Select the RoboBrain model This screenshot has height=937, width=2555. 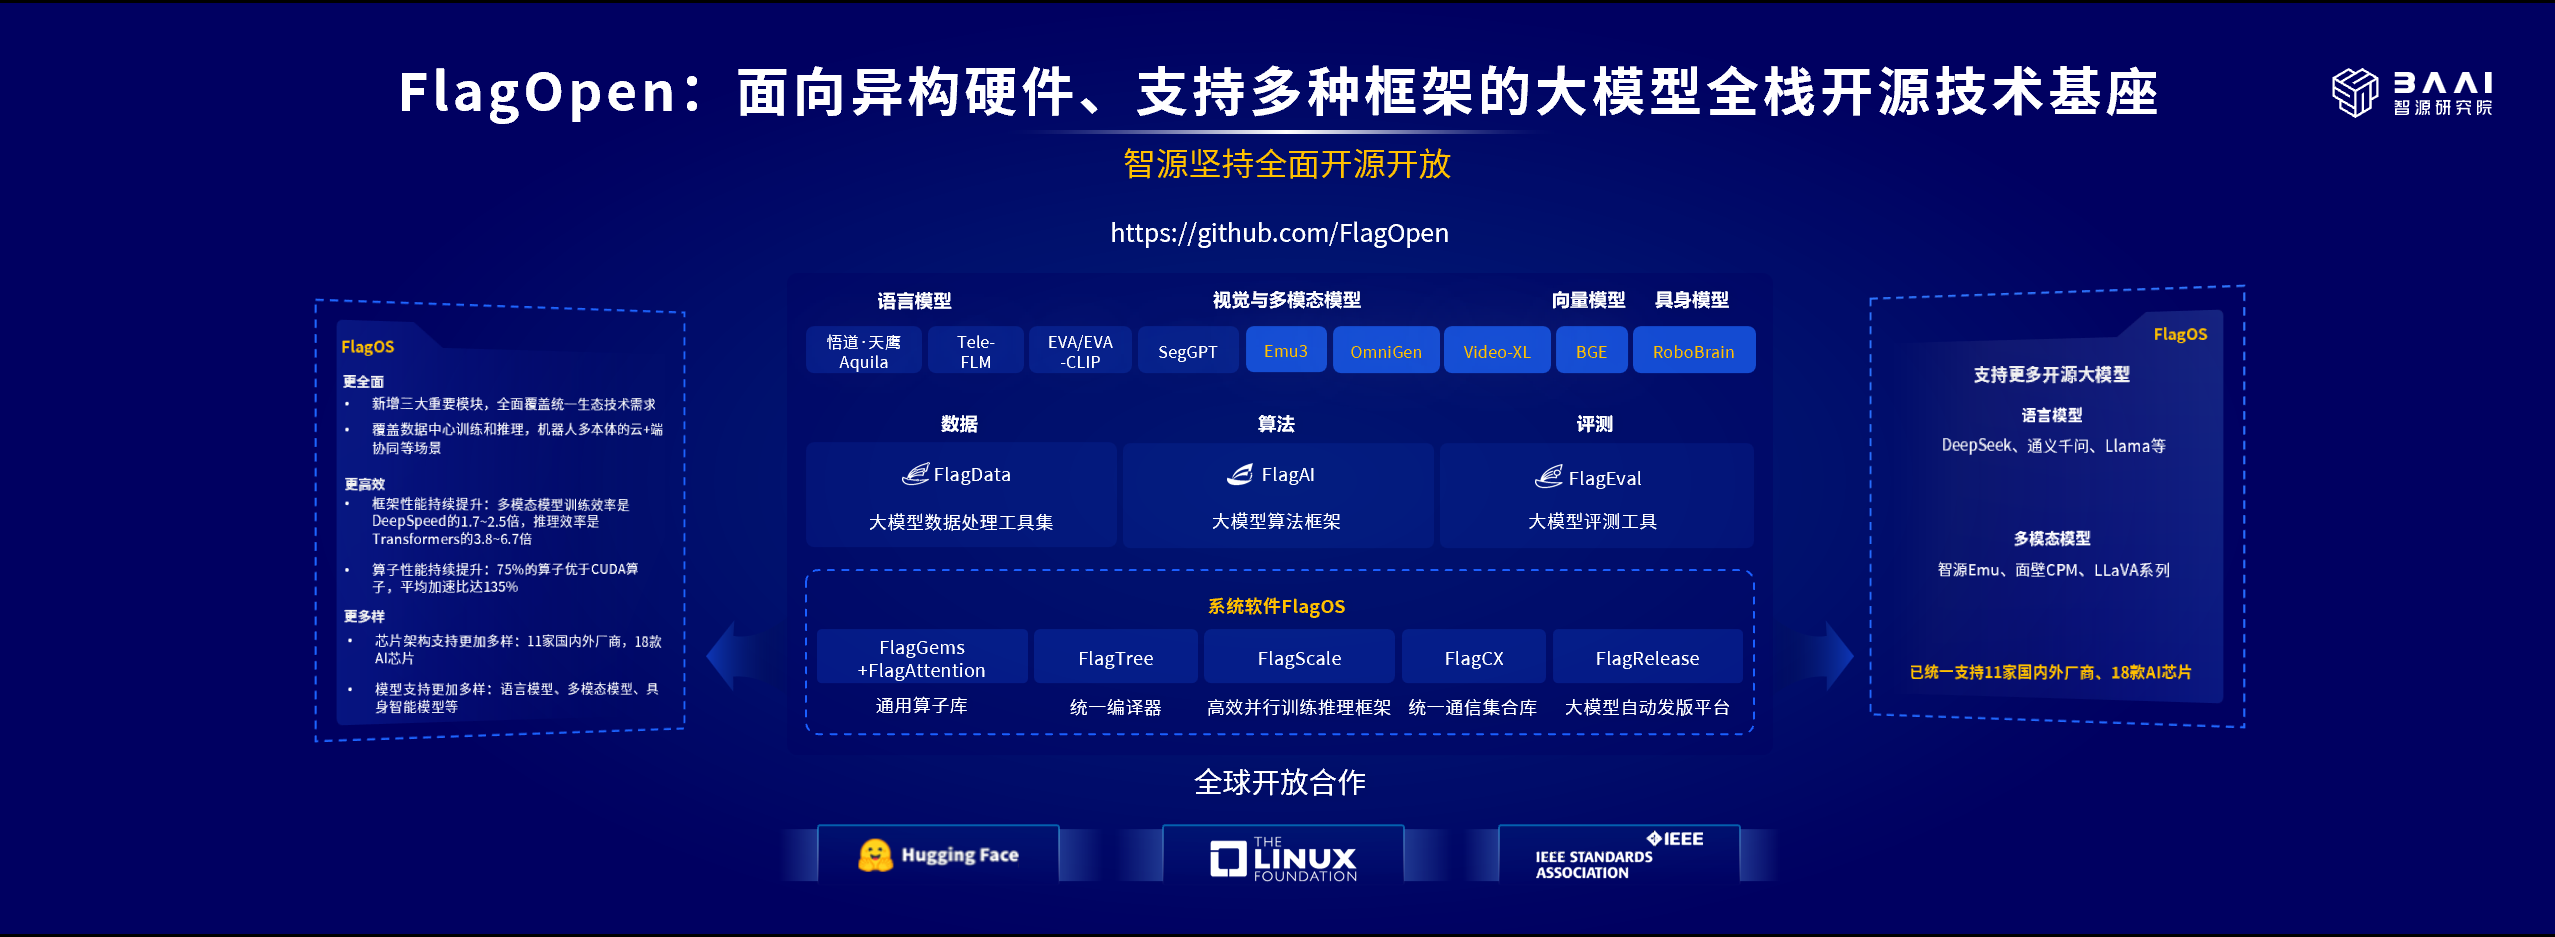tap(1694, 350)
